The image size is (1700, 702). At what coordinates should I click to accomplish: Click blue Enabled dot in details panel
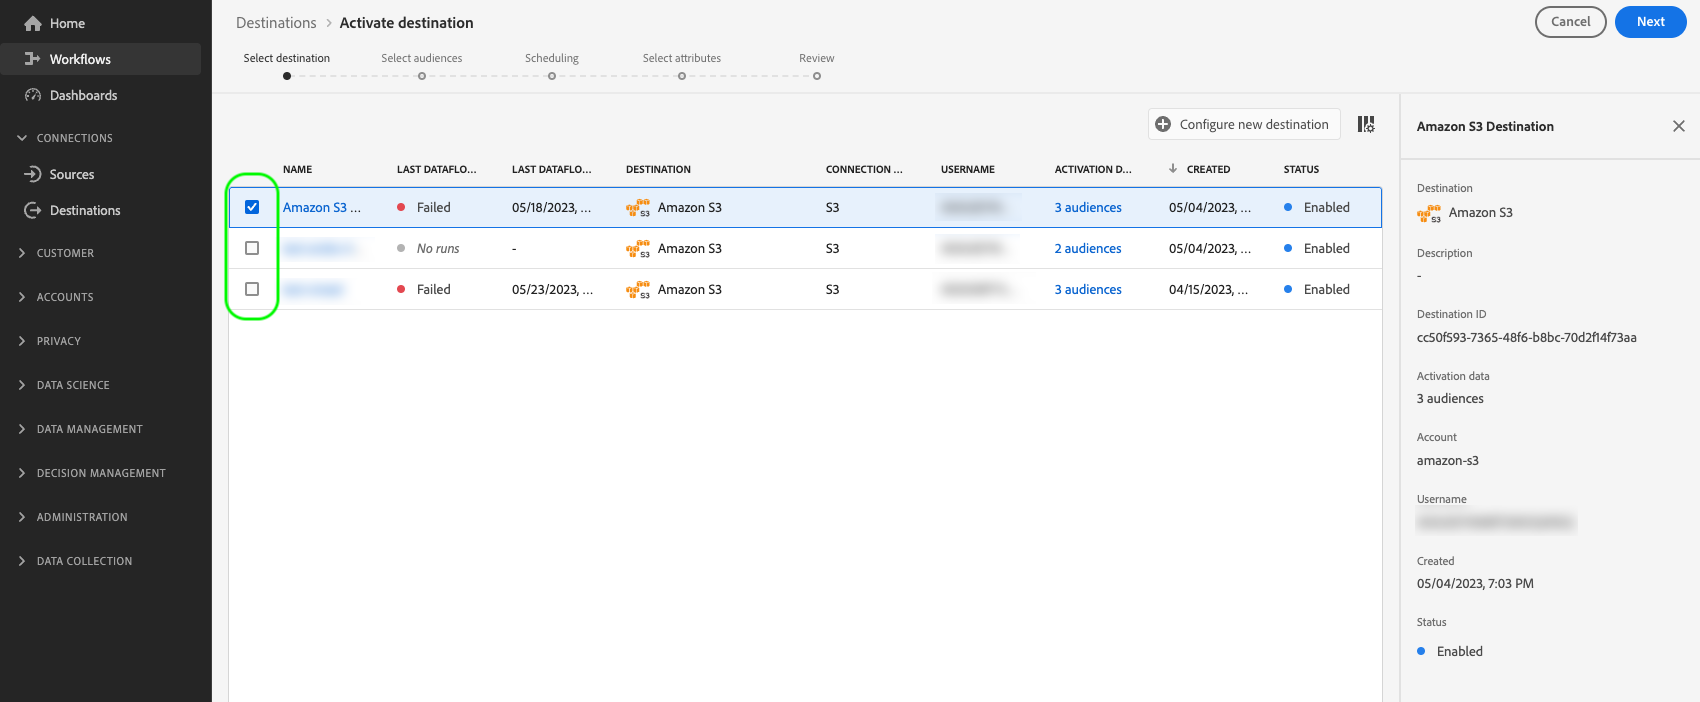[x=1421, y=651]
